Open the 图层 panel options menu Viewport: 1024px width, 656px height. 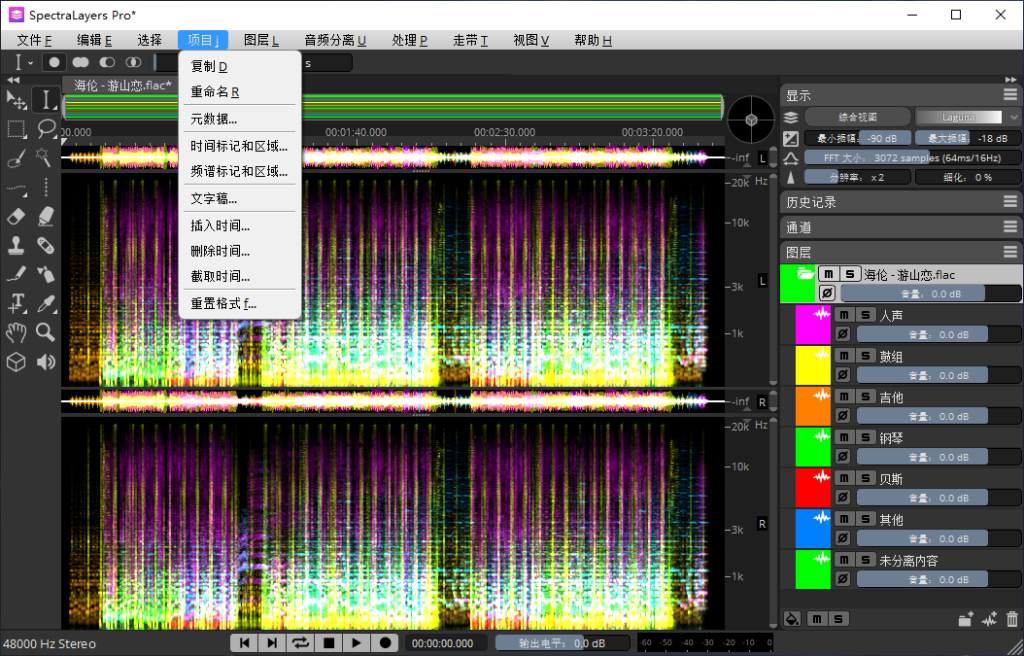(x=1011, y=252)
